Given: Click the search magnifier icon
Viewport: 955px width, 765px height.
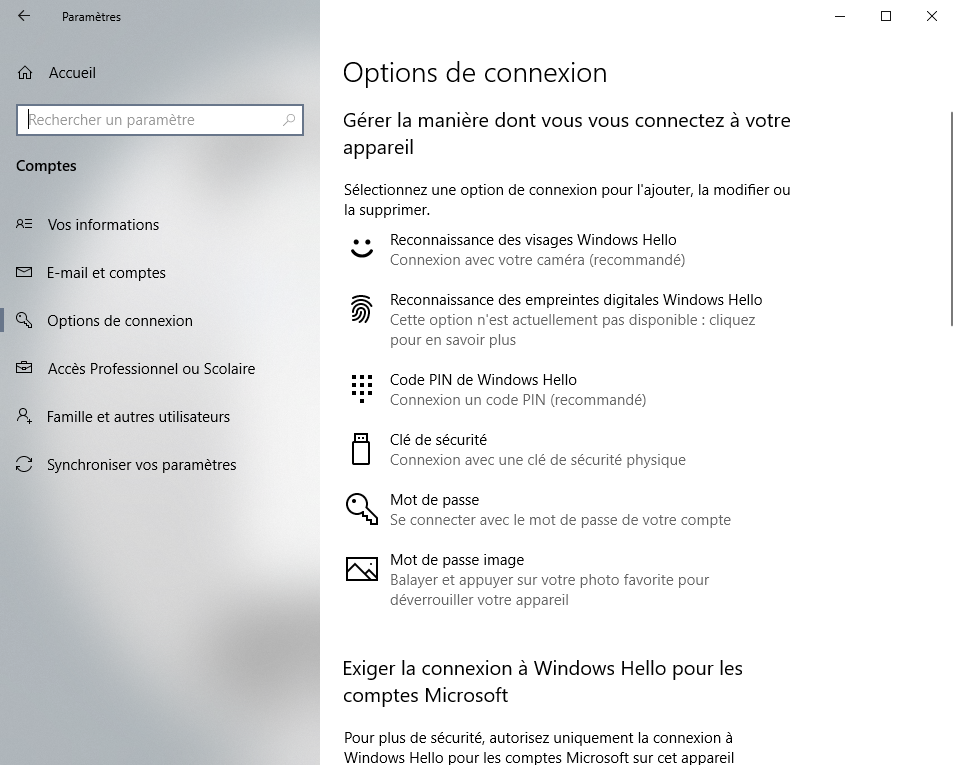Looking at the screenshot, I should pos(289,120).
